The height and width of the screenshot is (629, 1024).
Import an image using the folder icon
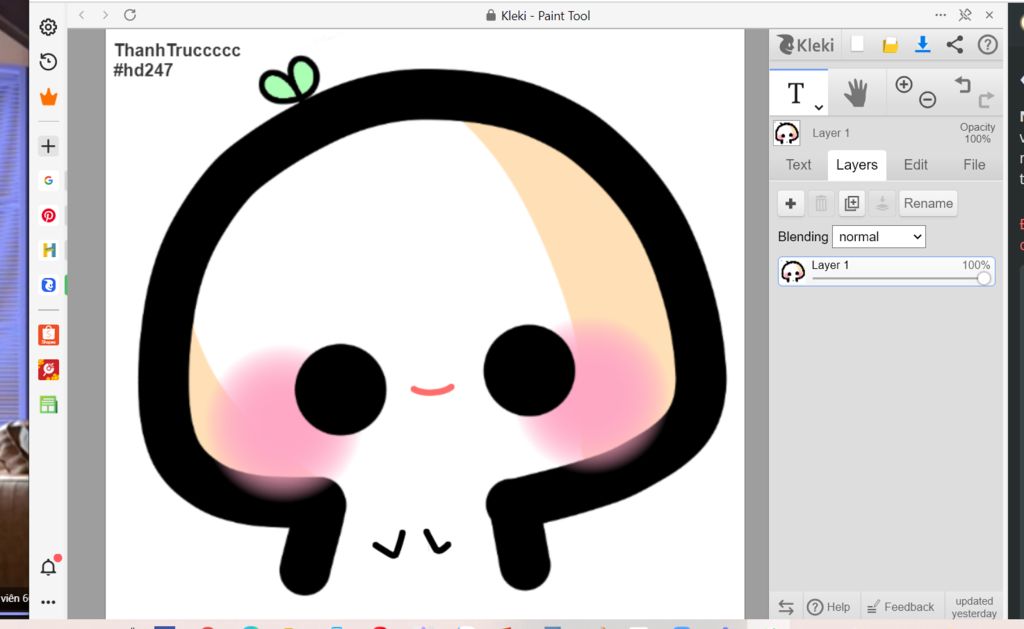tap(890, 44)
